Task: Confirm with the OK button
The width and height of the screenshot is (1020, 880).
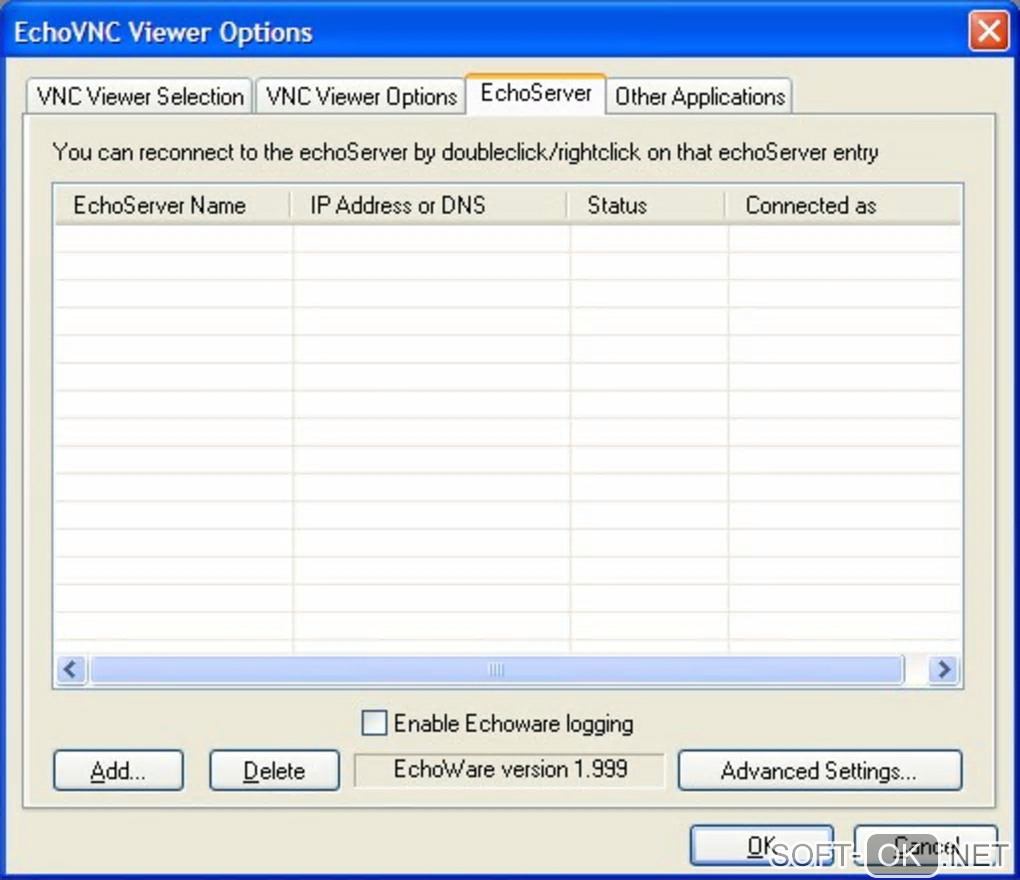Action: pyautogui.click(x=762, y=846)
